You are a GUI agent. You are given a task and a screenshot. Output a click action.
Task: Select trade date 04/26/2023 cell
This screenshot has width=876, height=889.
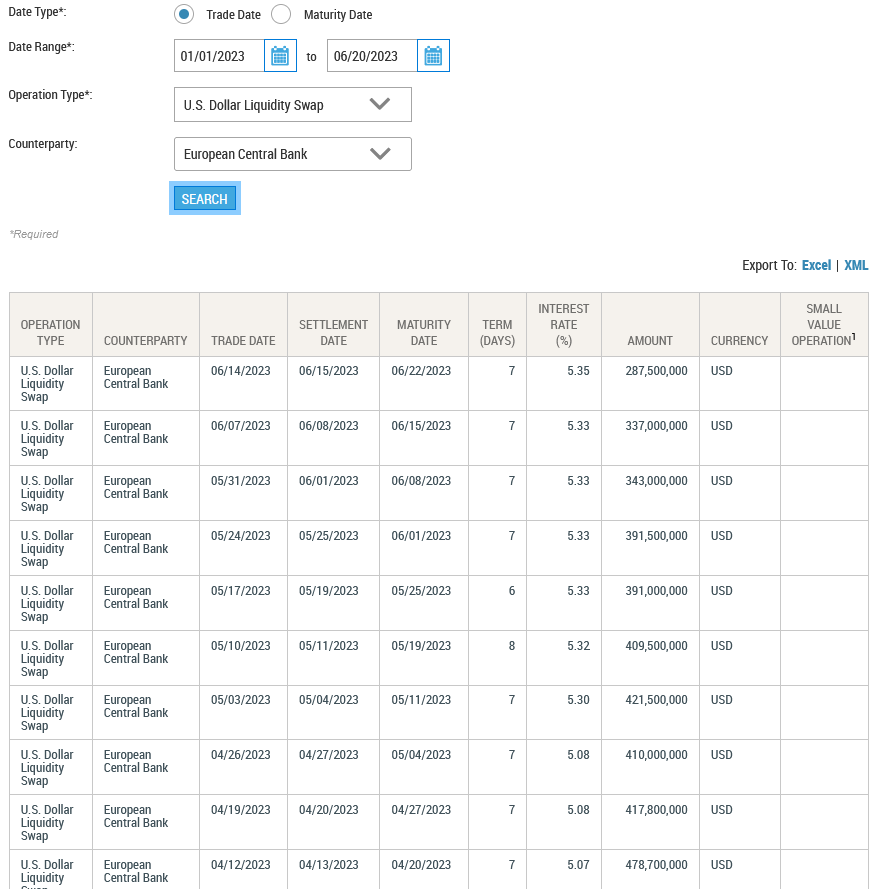[243, 767]
